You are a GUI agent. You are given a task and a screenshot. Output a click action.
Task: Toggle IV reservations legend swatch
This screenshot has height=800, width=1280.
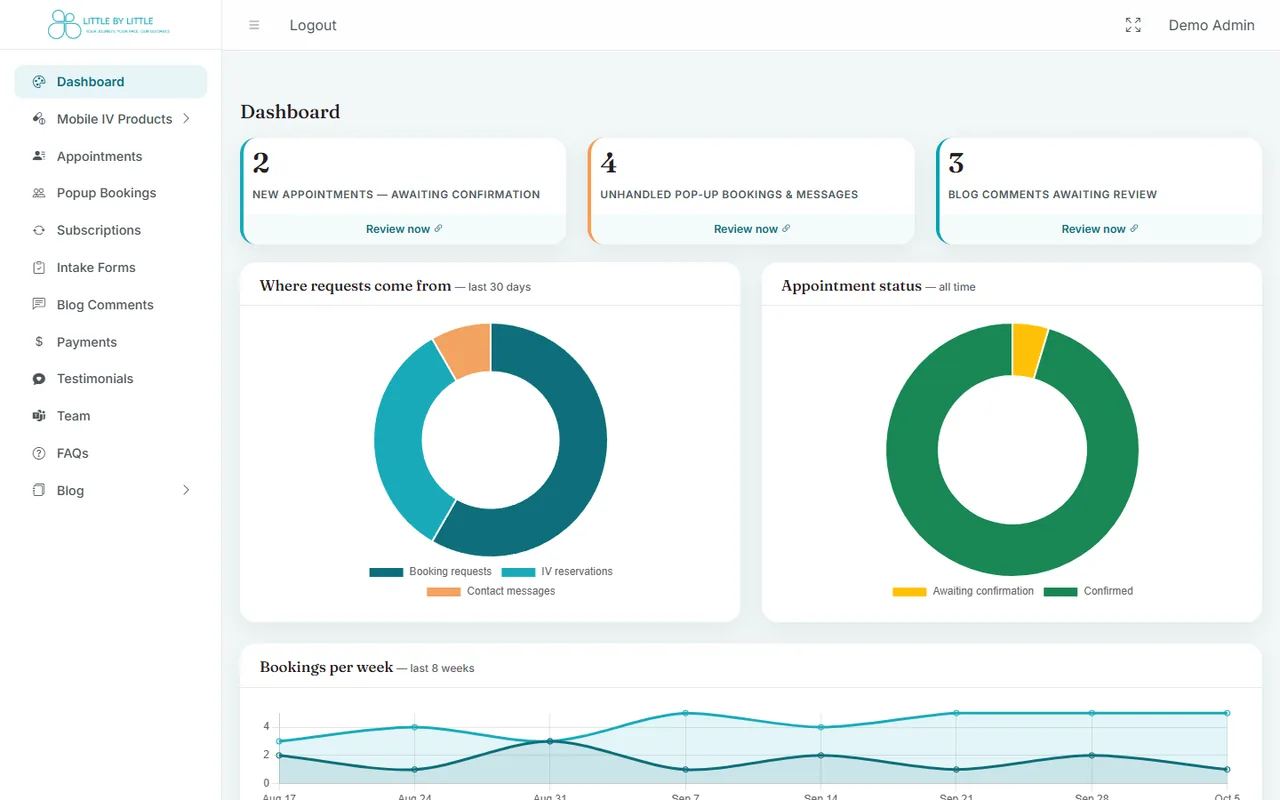point(518,572)
